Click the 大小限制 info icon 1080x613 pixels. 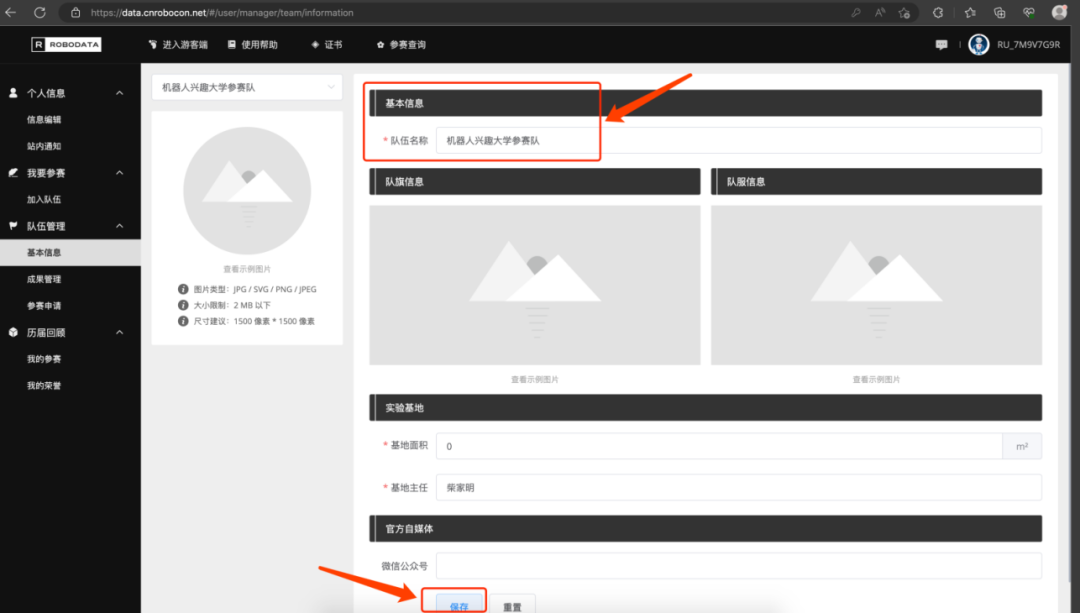point(183,305)
